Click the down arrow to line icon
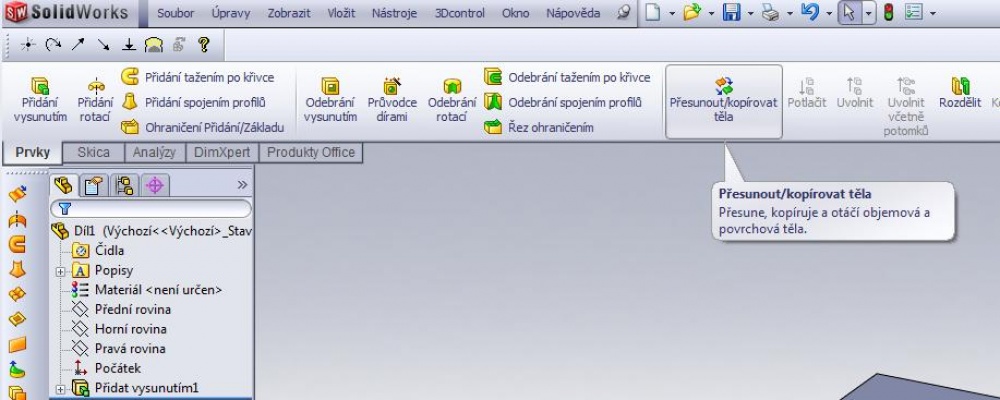The image size is (1000, 400). [x=129, y=45]
